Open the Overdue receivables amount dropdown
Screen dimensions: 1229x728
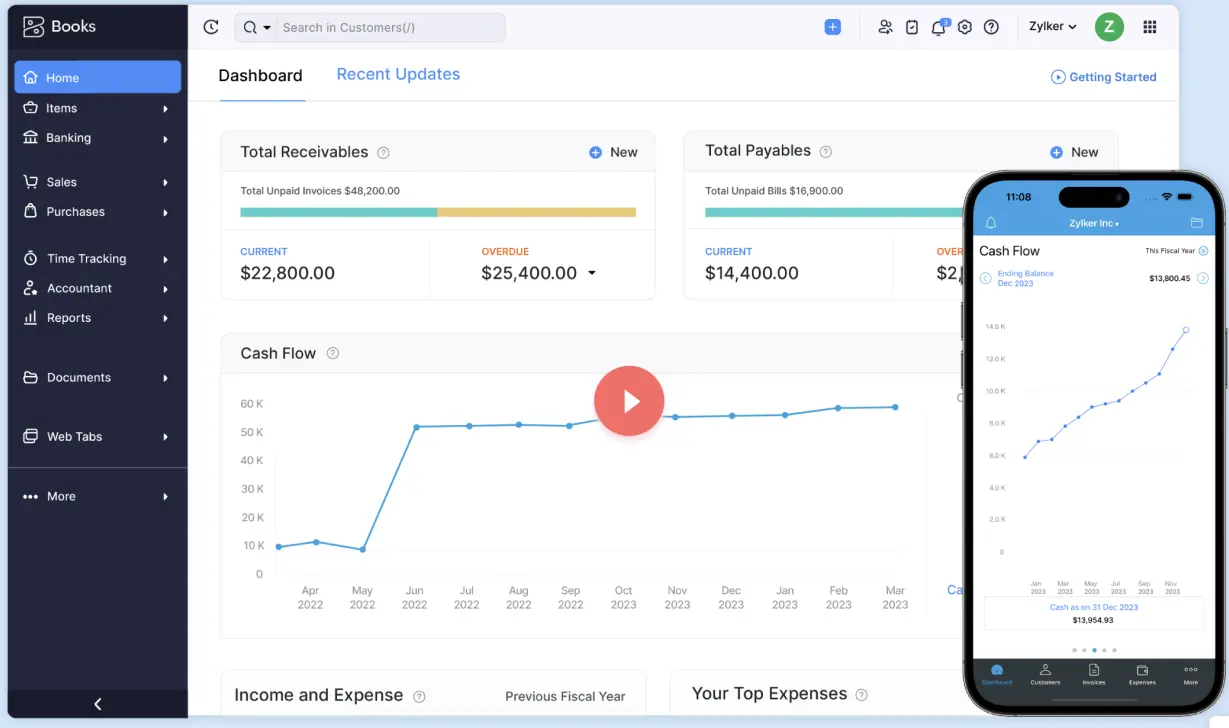pyautogui.click(x=592, y=273)
